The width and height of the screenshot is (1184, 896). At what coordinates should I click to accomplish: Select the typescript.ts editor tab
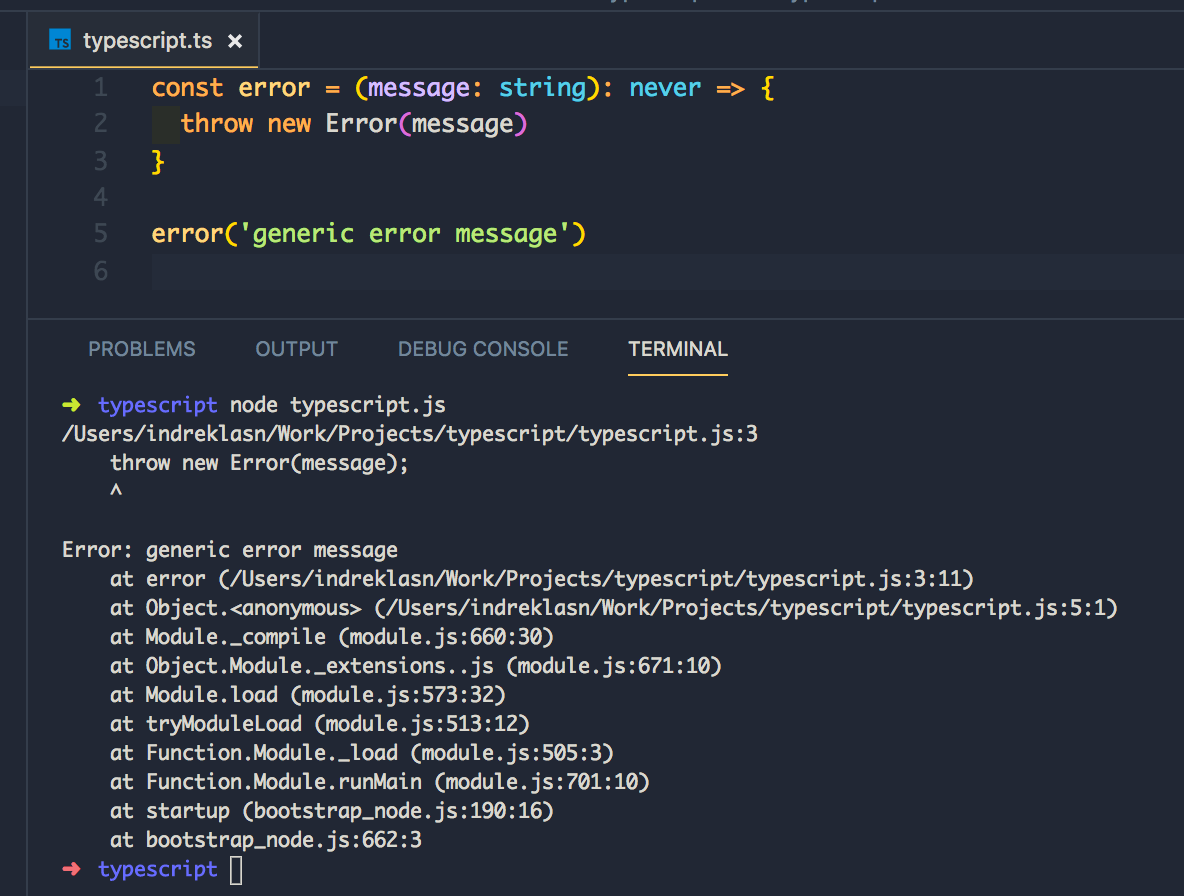click(144, 41)
